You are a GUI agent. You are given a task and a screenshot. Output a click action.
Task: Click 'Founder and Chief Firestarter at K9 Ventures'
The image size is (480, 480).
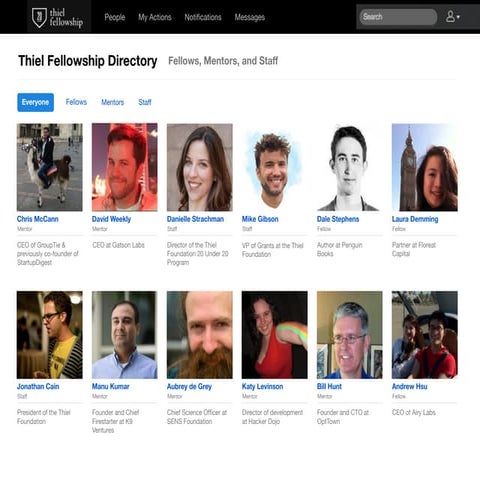click(x=115, y=421)
